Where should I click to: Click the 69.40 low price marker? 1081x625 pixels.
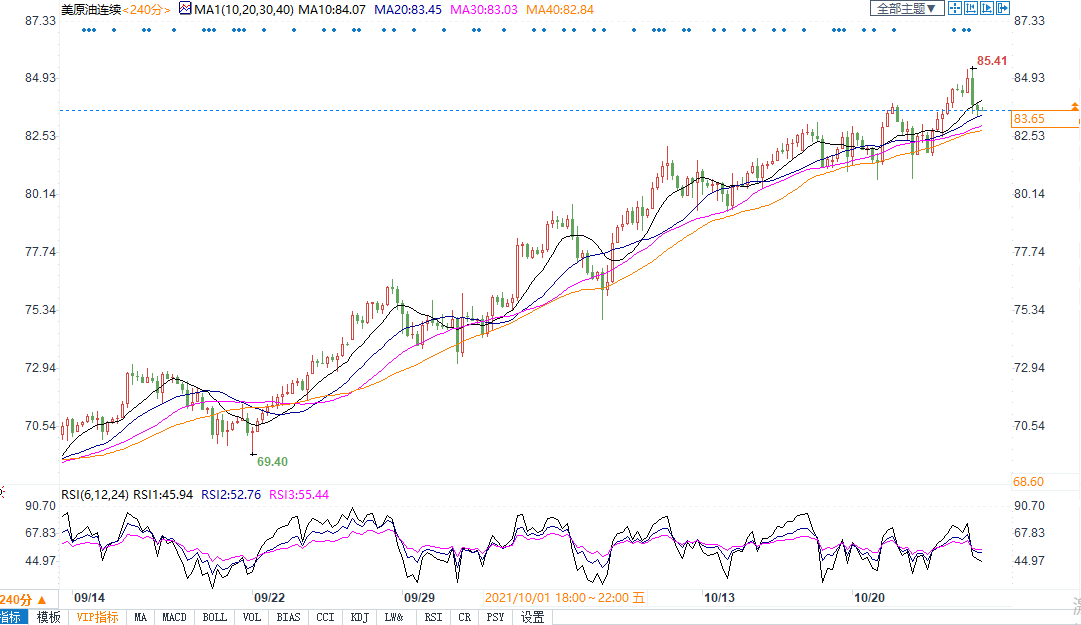[x=272, y=461]
